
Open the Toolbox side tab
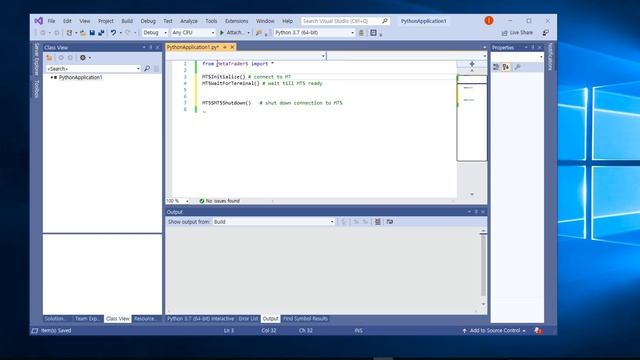(36, 89)
